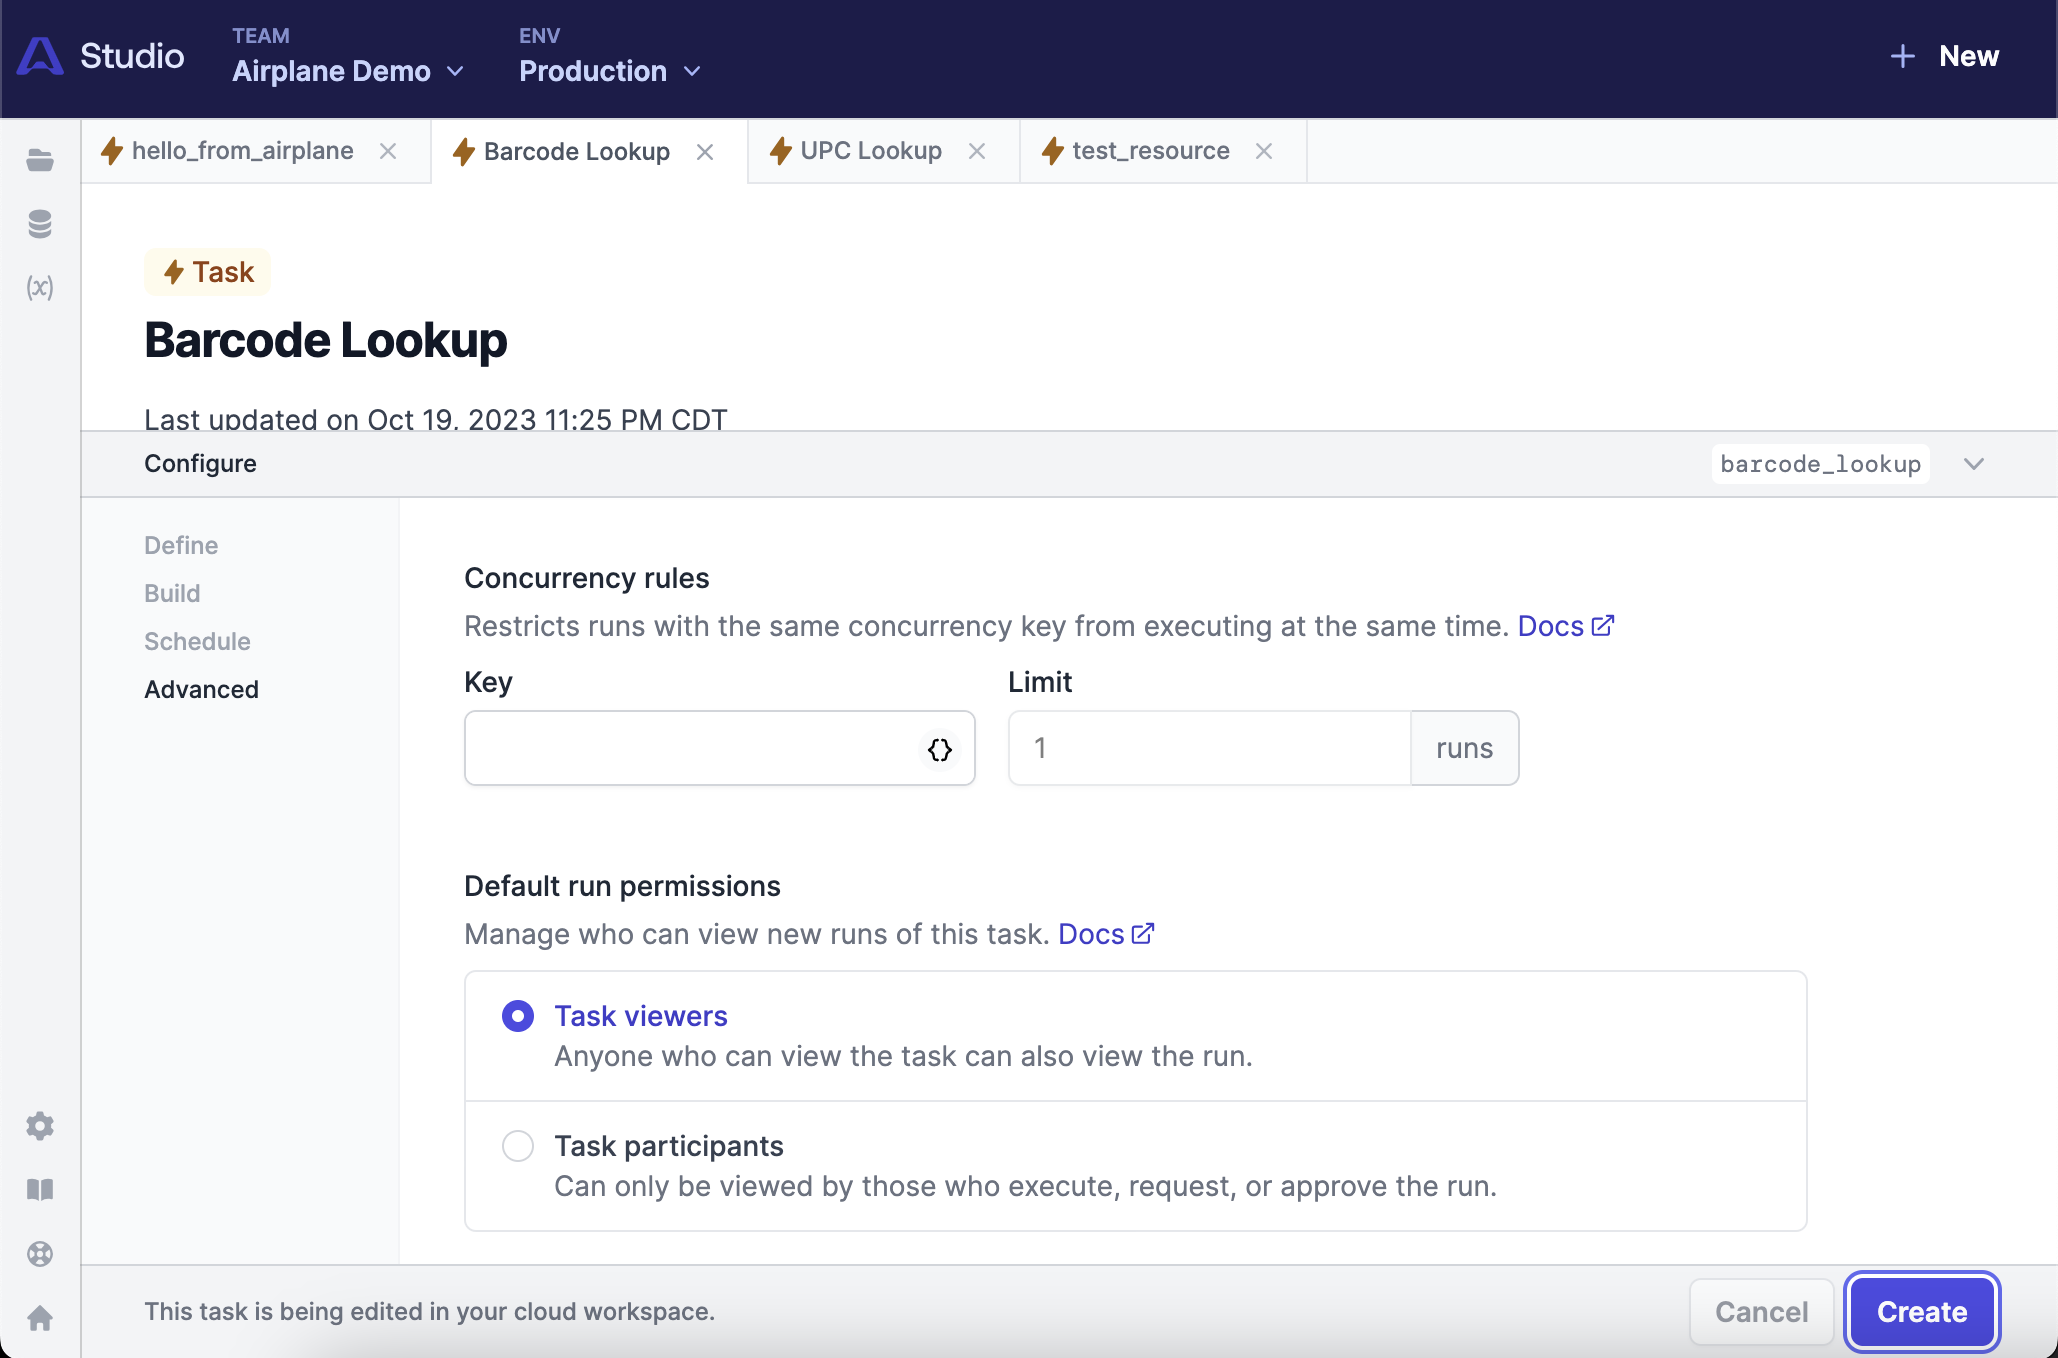Click the 'Concurrency rules' heading
Viewport: 2058px width, 1358px height.
587,578
